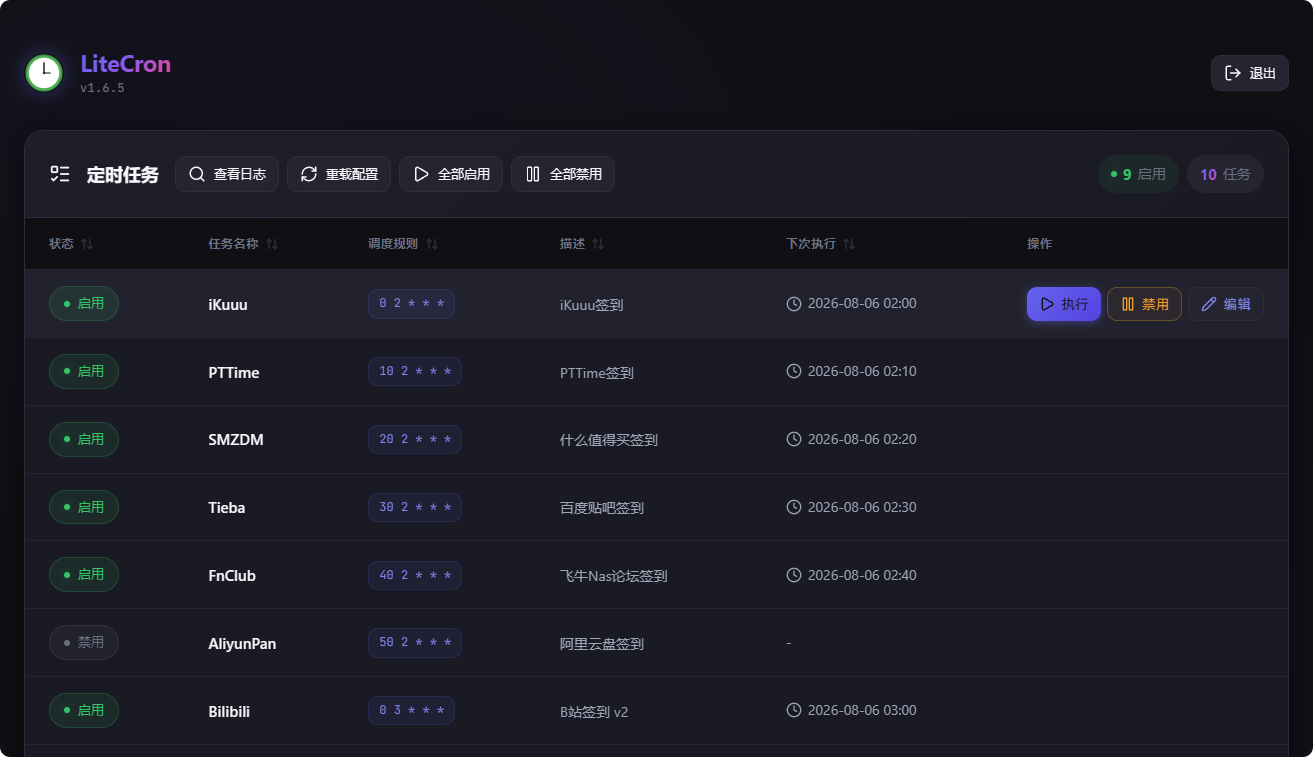The image size is (1313, 757).
Task: Run the iKuuu task with 执行
Action: point(1064,304)
